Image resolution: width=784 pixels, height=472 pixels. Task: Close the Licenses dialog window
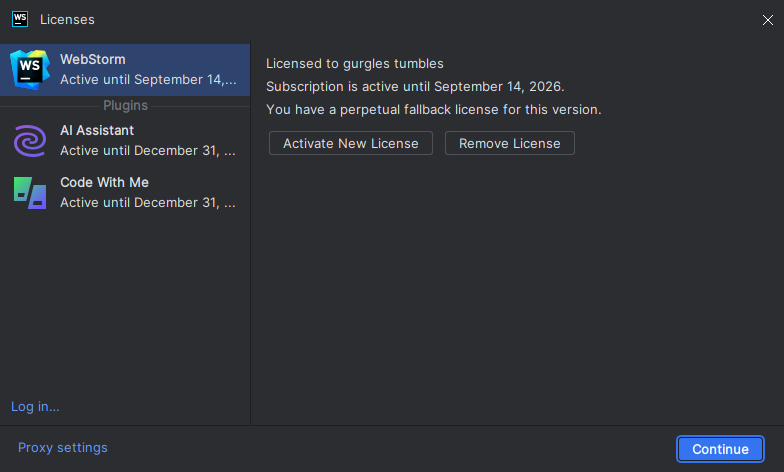pos(767,19)
